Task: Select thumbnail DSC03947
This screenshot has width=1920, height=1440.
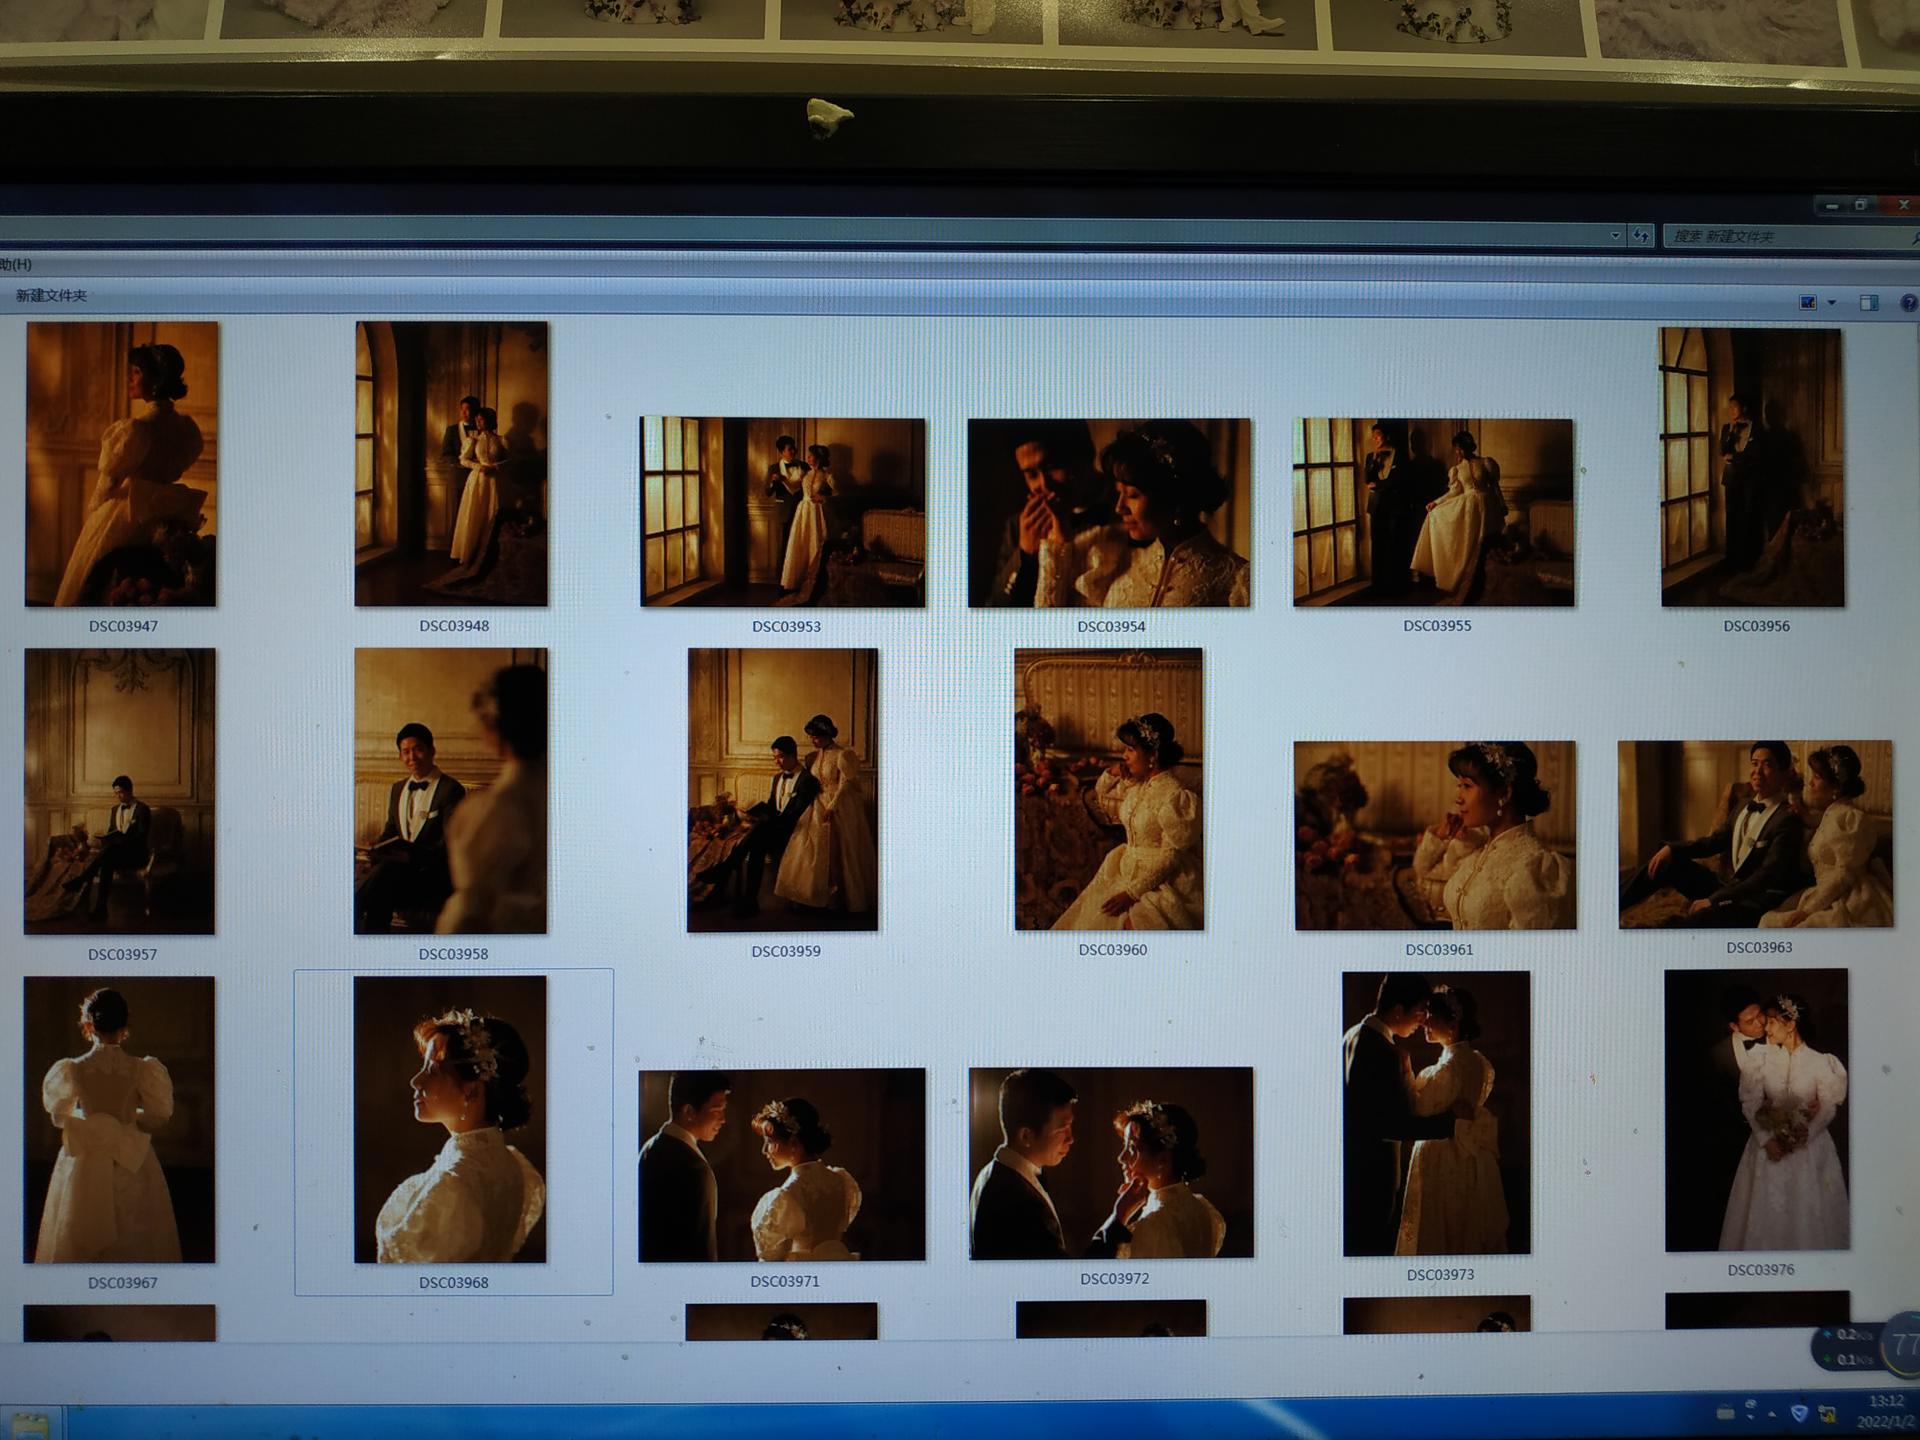Action: (x=121, y=464)
